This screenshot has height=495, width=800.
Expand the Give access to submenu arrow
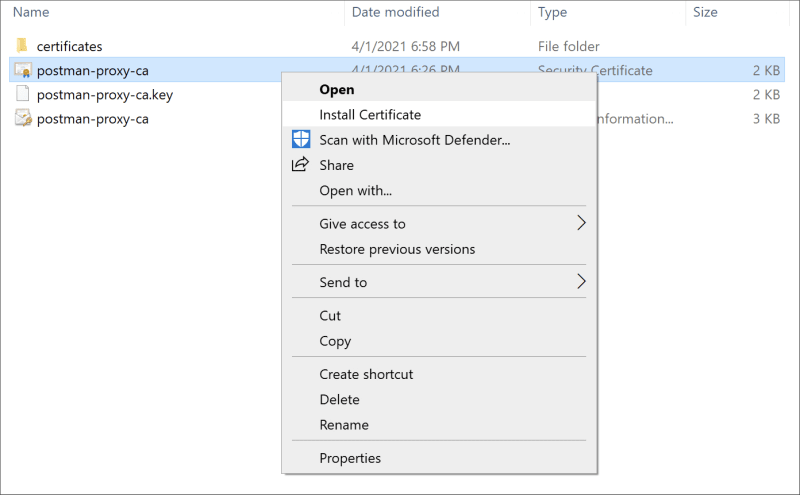click(581, 223)
